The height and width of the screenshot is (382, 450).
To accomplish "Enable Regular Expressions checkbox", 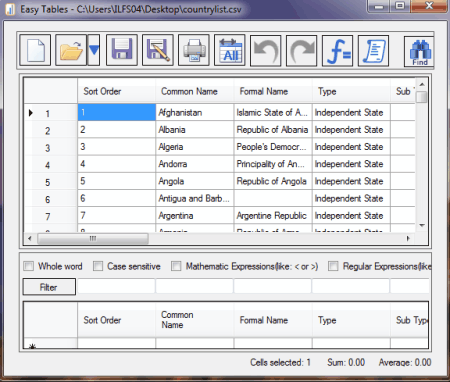I will [333, 266].
